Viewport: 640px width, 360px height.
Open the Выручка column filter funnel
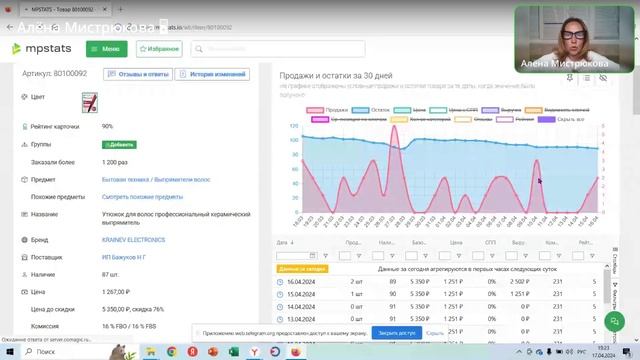click(526, 256)
